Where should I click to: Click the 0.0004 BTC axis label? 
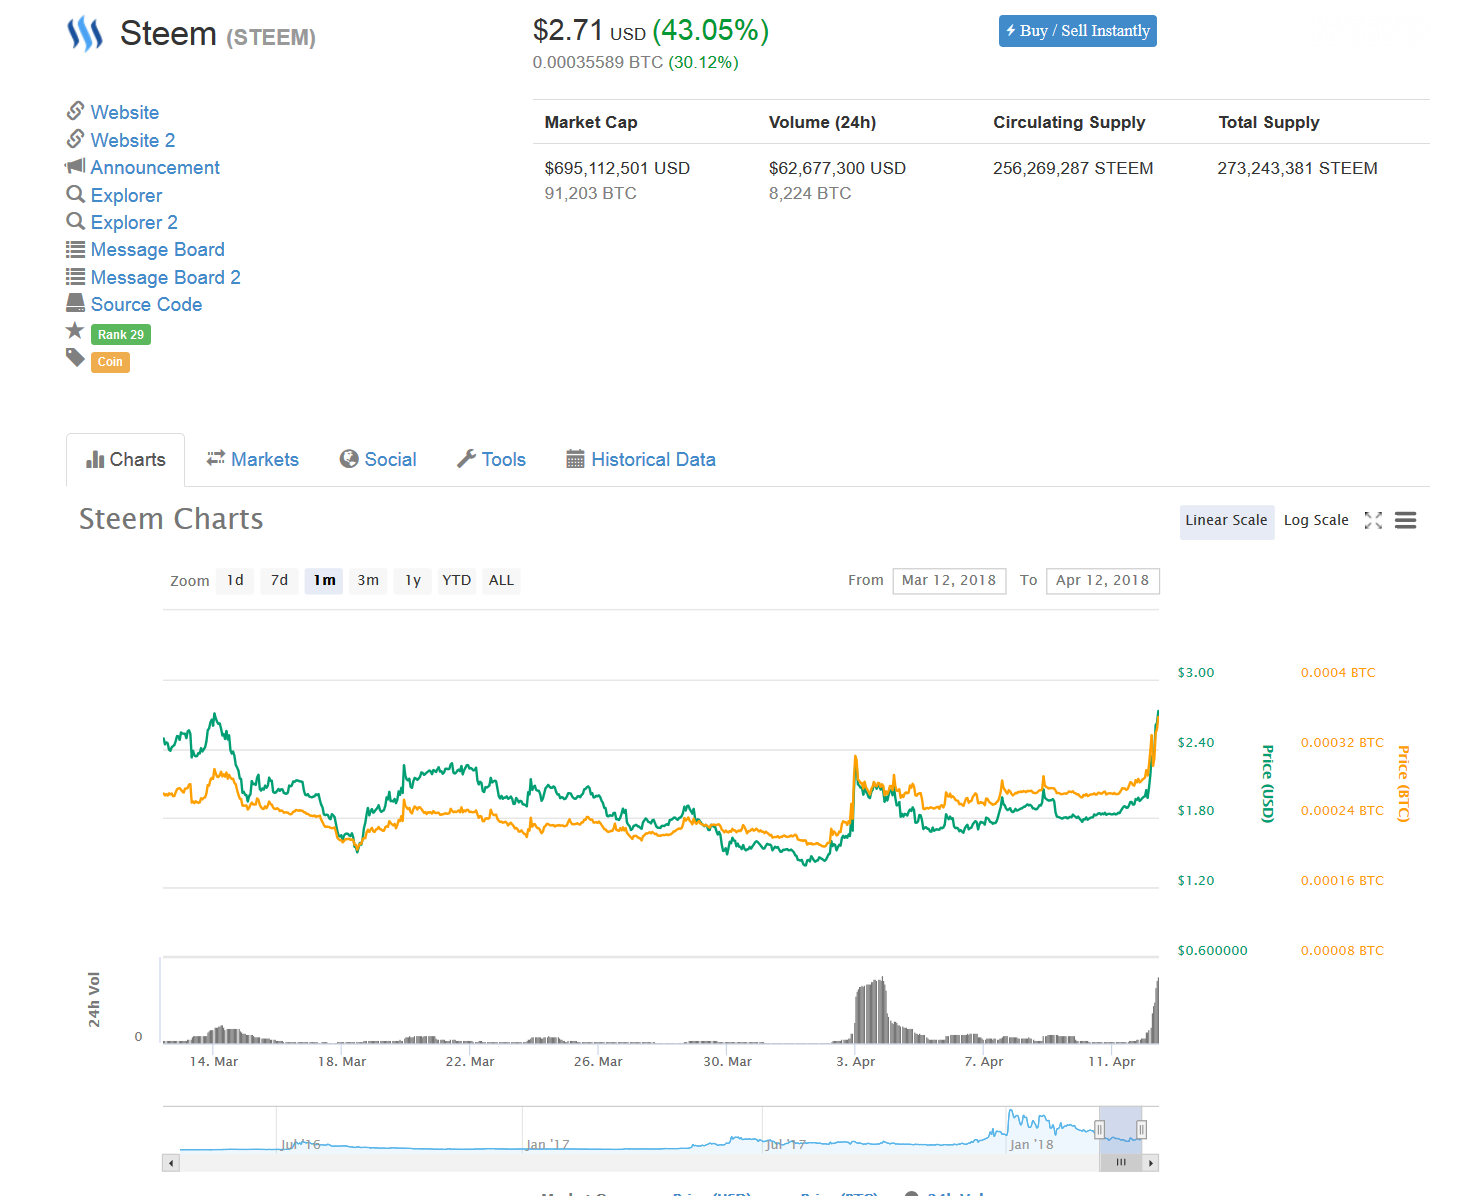coord(1338,673)
